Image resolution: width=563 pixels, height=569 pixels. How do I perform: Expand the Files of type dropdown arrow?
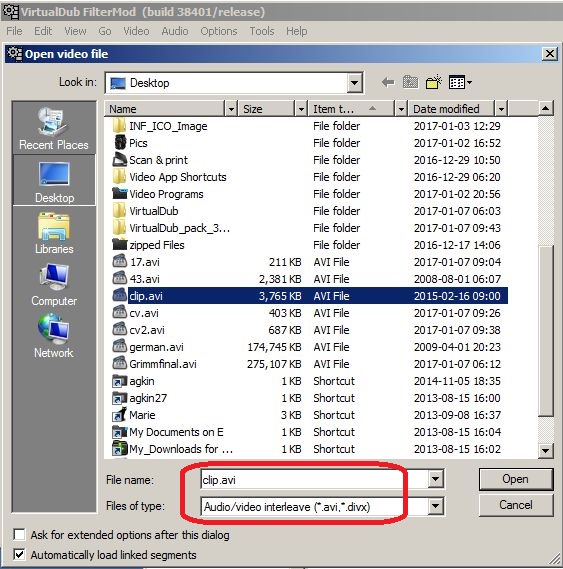coord(436,506)
